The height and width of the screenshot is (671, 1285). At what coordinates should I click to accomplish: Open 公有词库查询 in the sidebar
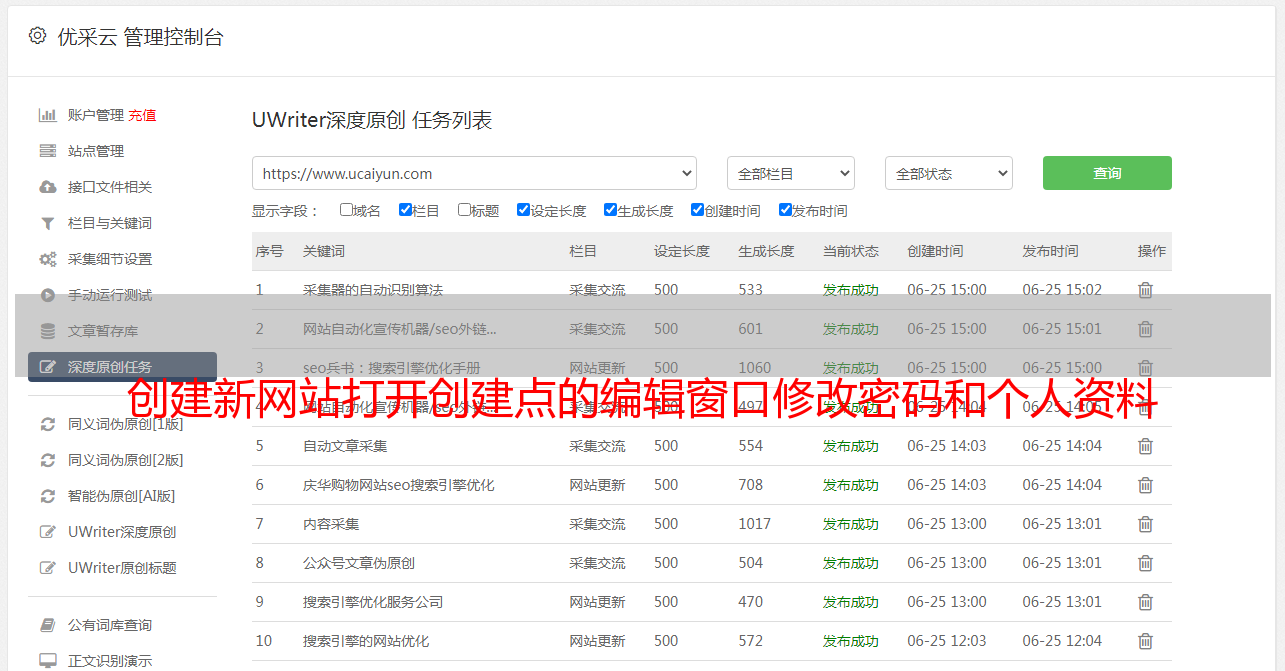110,625
